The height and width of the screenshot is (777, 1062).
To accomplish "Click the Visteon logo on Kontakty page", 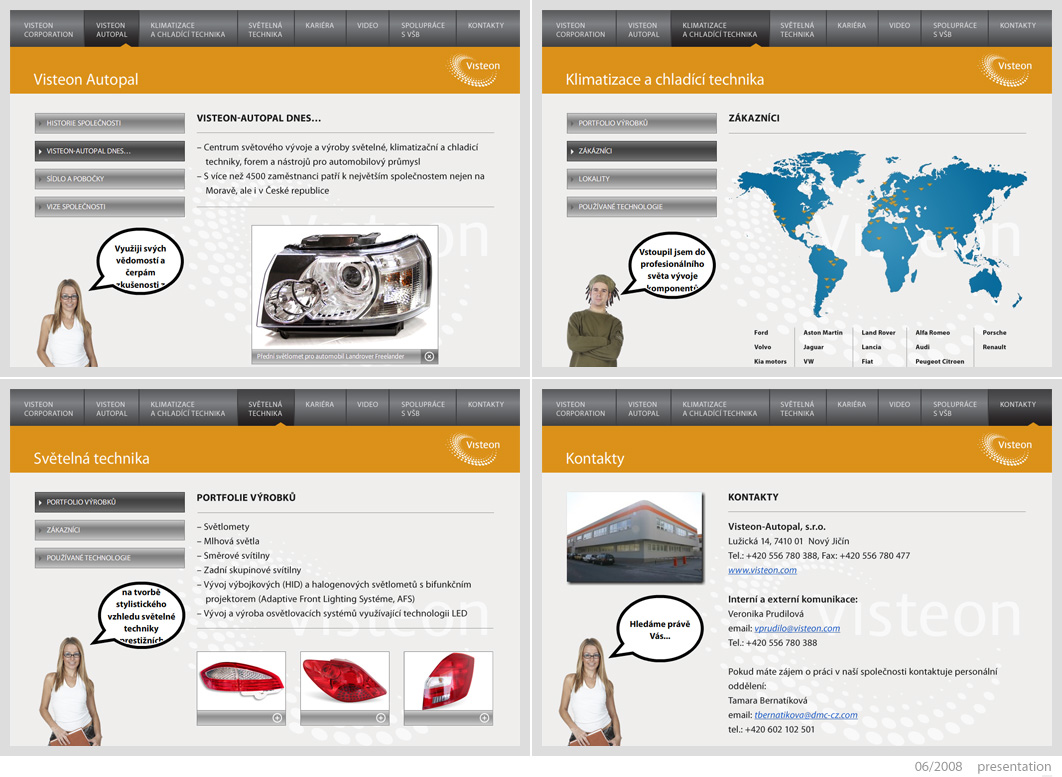I will pyautogui.click(x=1006, y=448).
